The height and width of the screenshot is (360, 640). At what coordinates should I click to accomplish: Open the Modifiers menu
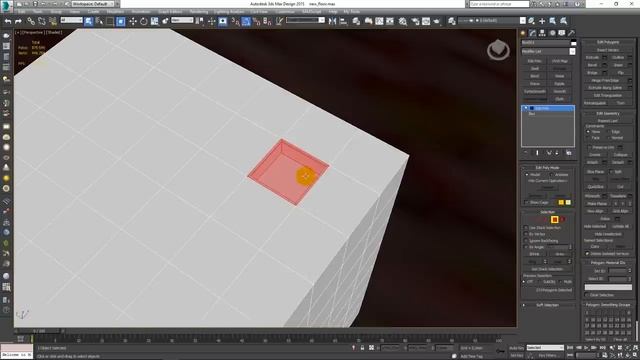point(116,12)
